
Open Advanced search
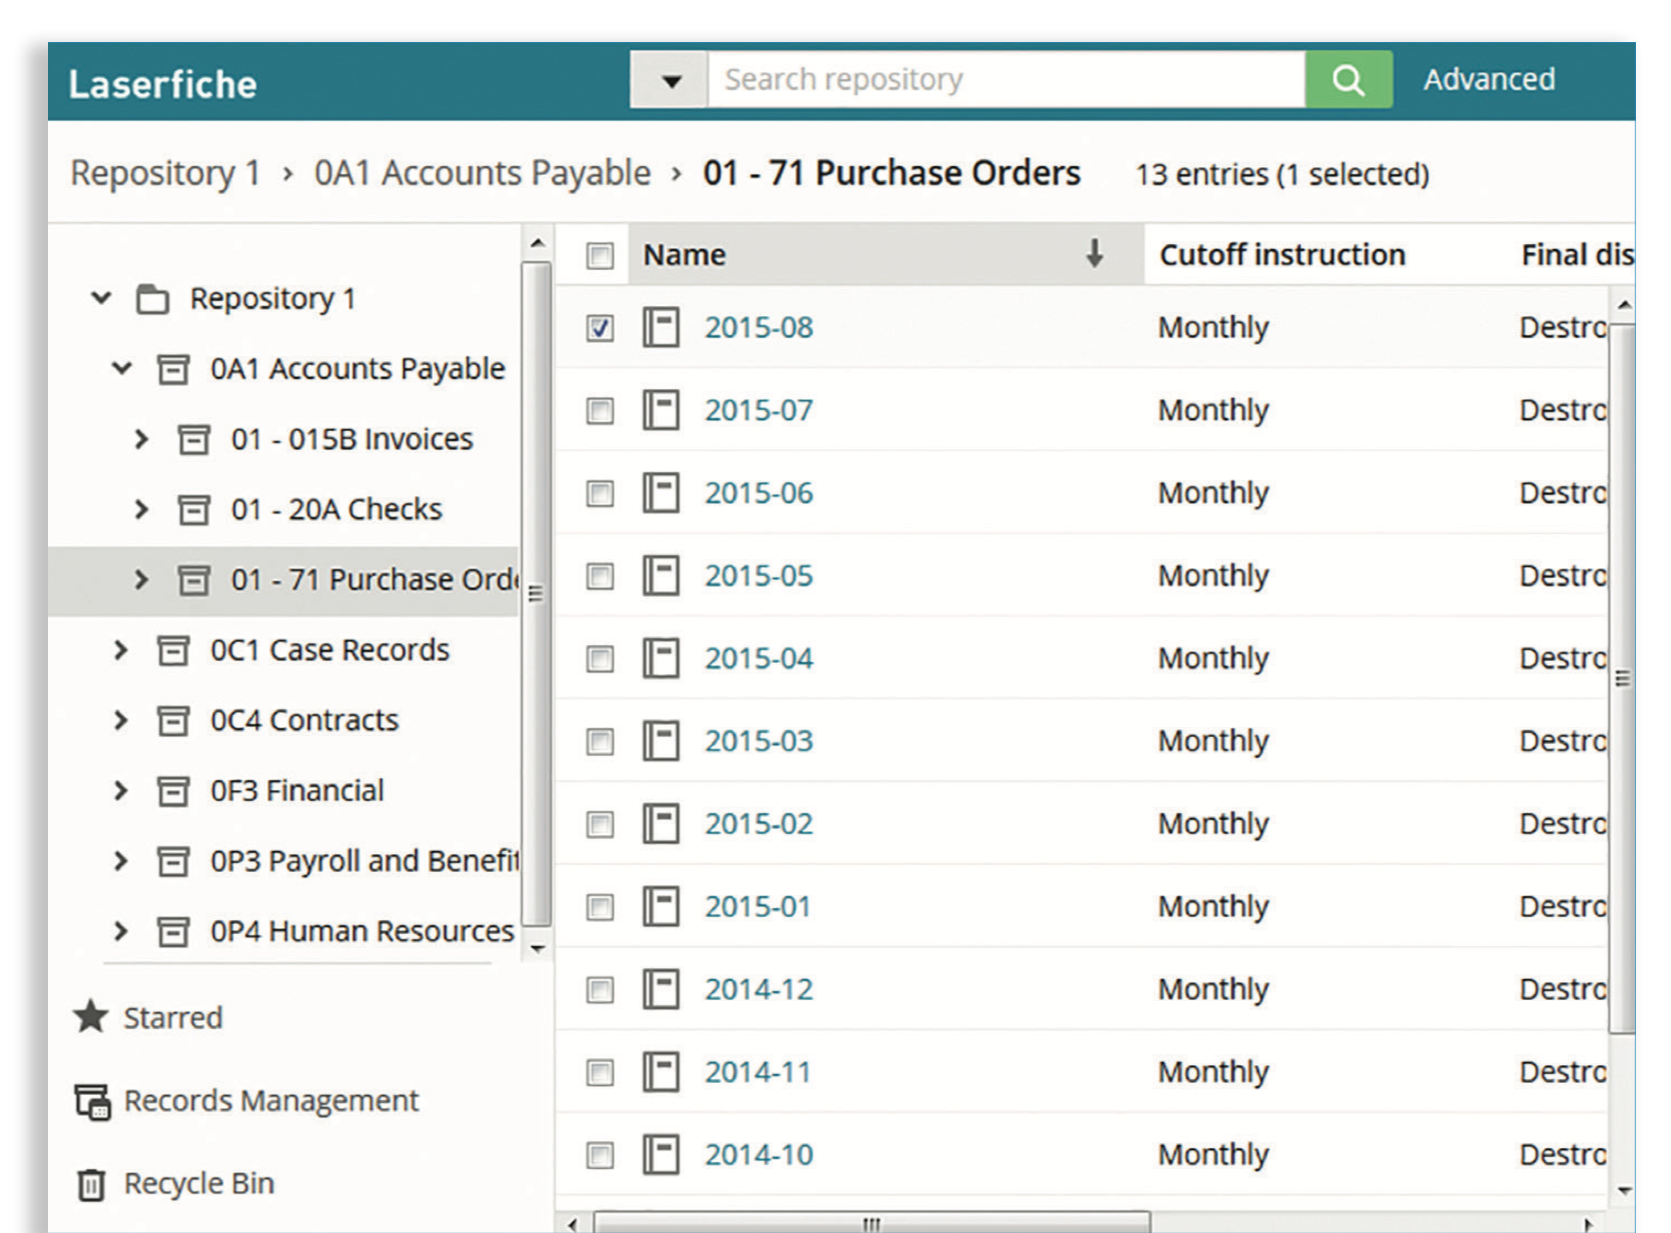pyautogui.click(x=1488, y=79)
